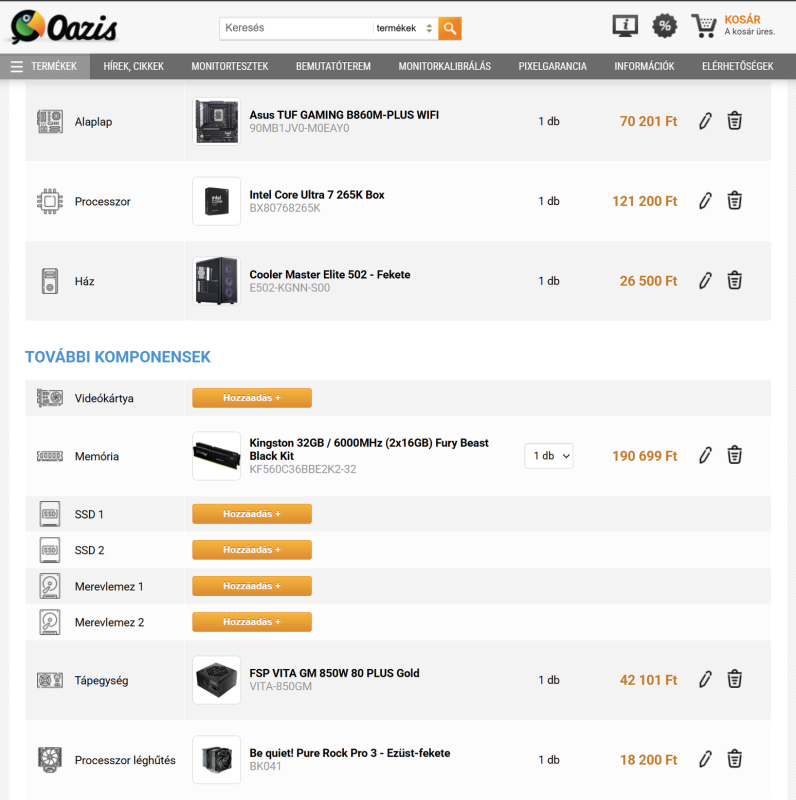Image resolution: width=796 pixels, height=800 pixels.
Task: Go to HÍREK, CIKKEK menu
Action: click(134, 66)
